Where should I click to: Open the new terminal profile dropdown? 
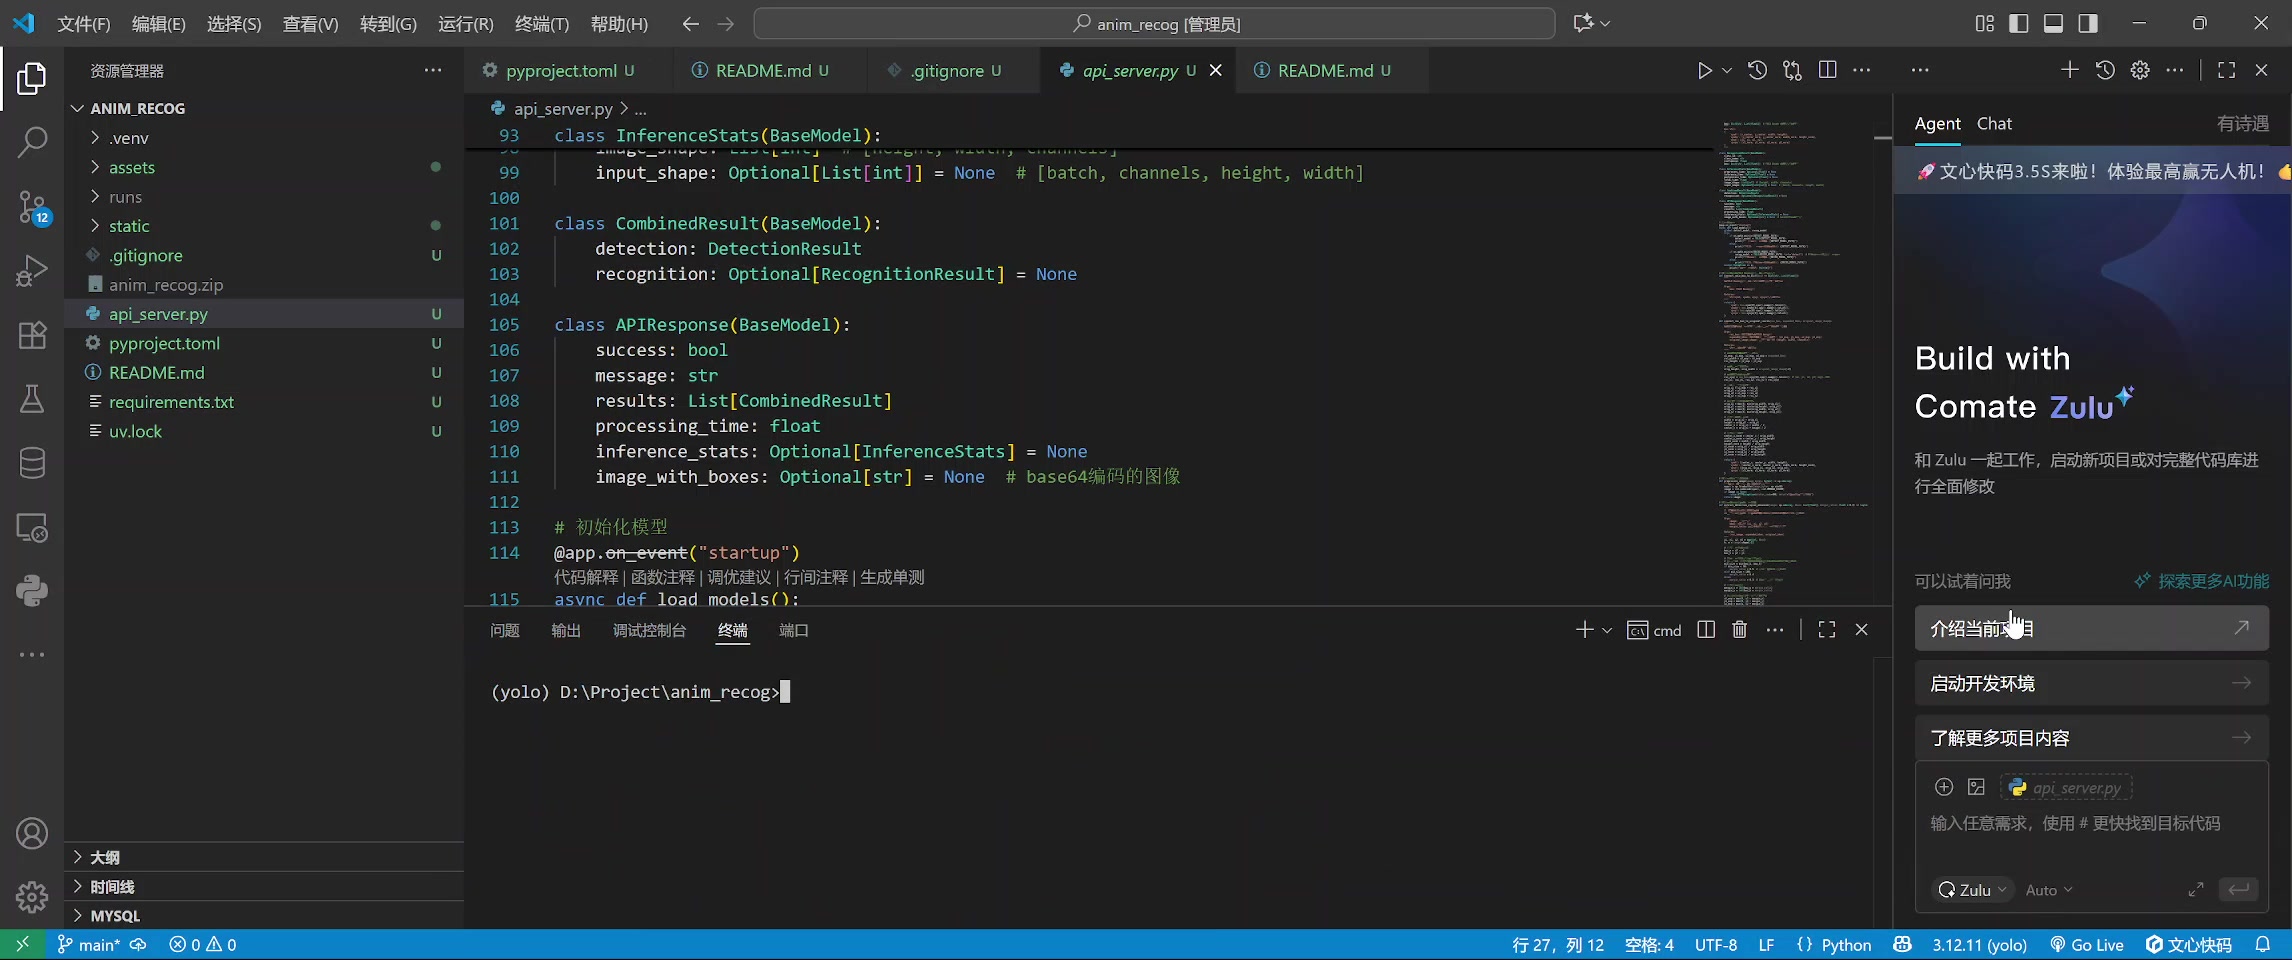click(1607, 630)
